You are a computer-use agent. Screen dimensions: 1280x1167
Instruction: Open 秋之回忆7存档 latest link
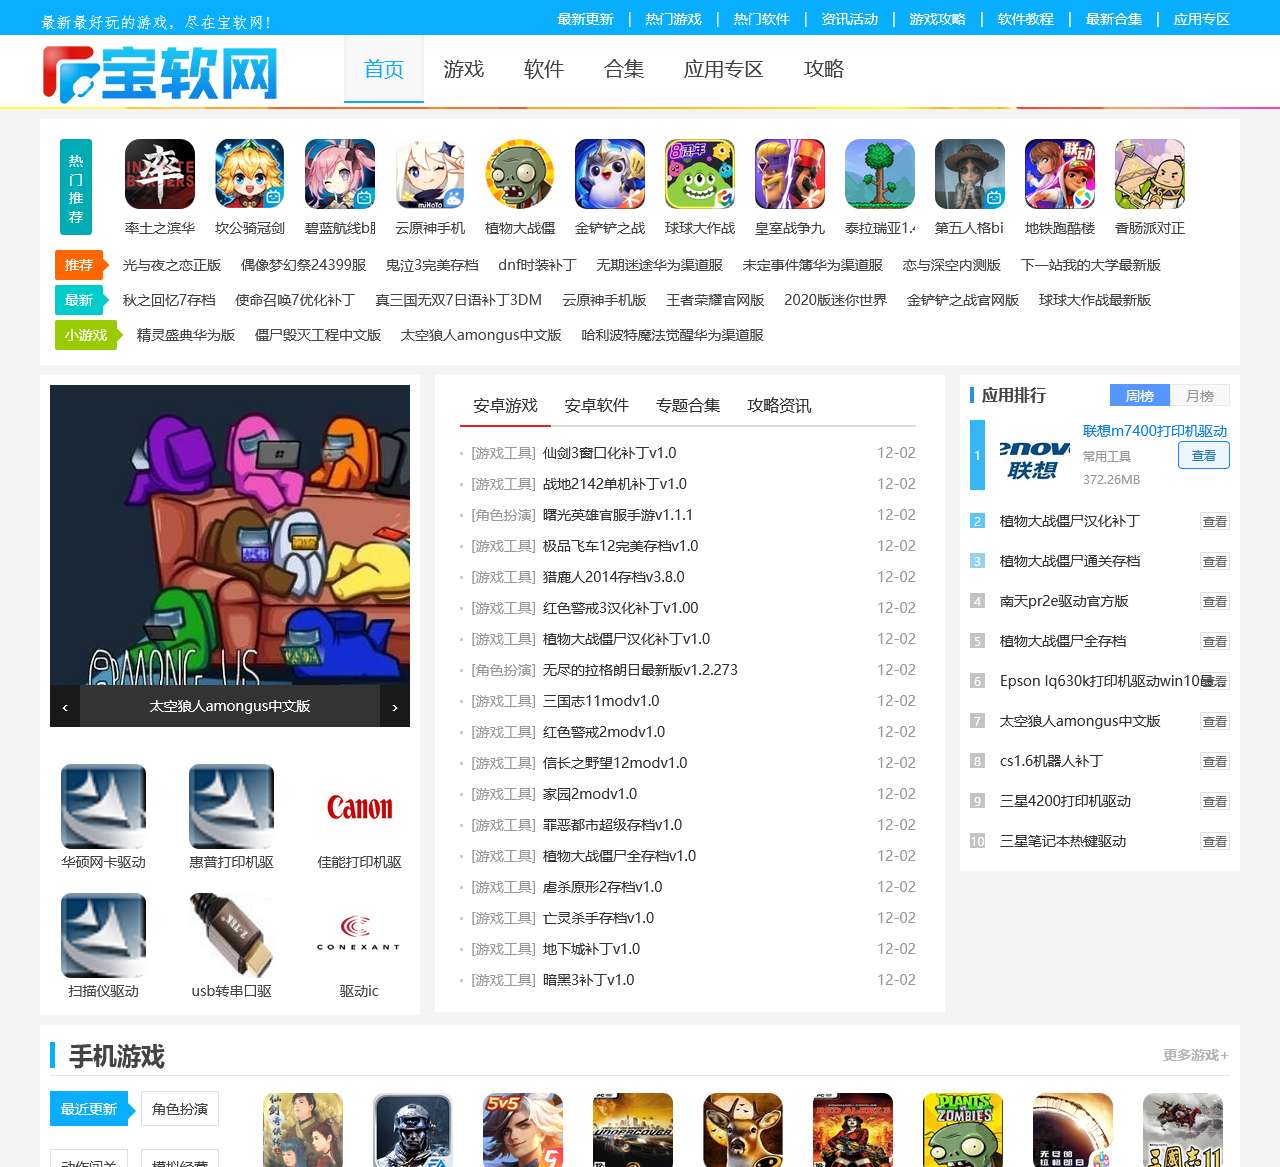pos(169,300)
